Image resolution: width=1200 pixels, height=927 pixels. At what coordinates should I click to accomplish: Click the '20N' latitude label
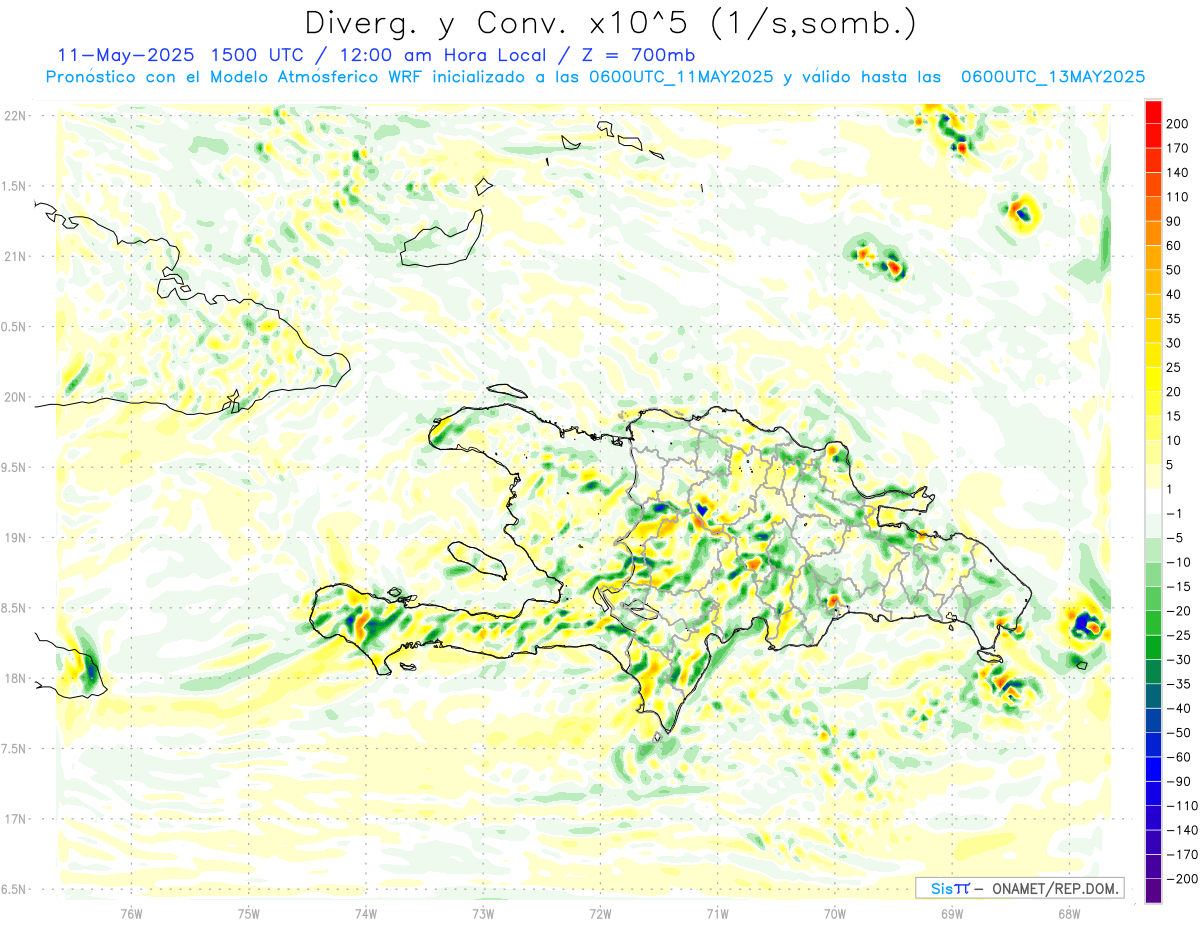pos(15,397)
